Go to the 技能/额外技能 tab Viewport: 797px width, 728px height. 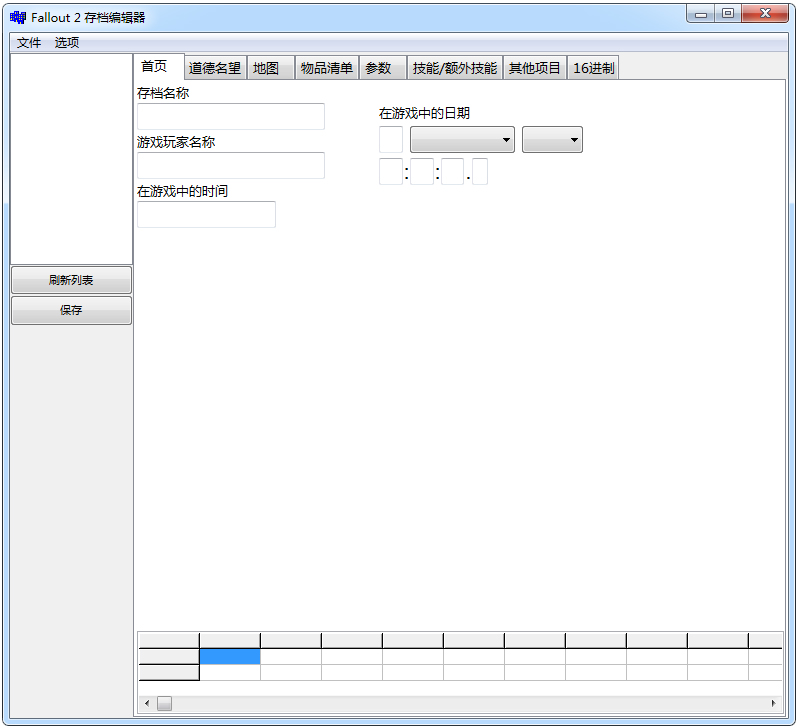pos(454,68)
